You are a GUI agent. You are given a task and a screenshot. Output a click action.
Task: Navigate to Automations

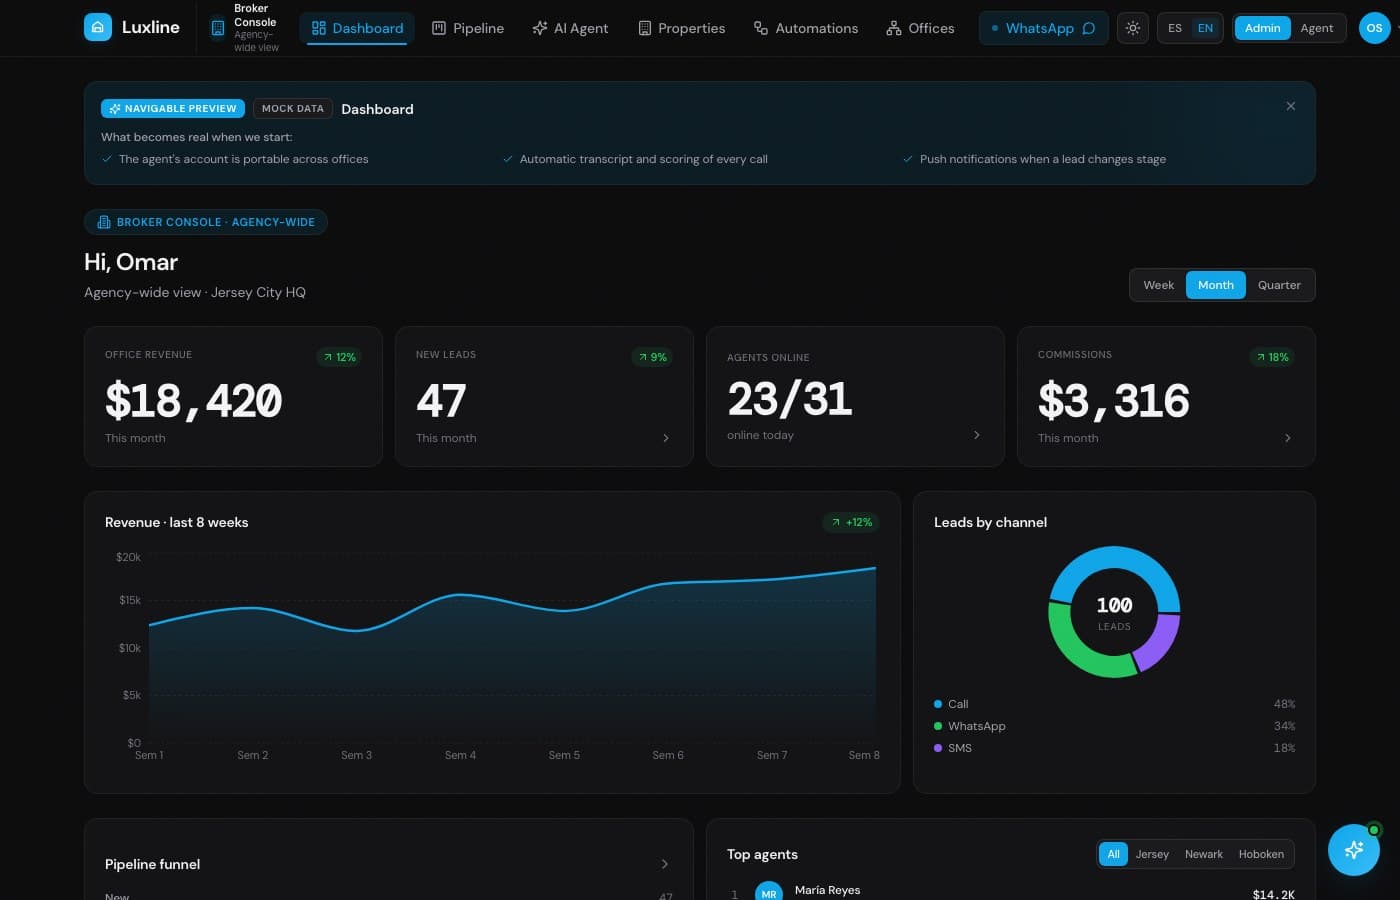[806, 28]
